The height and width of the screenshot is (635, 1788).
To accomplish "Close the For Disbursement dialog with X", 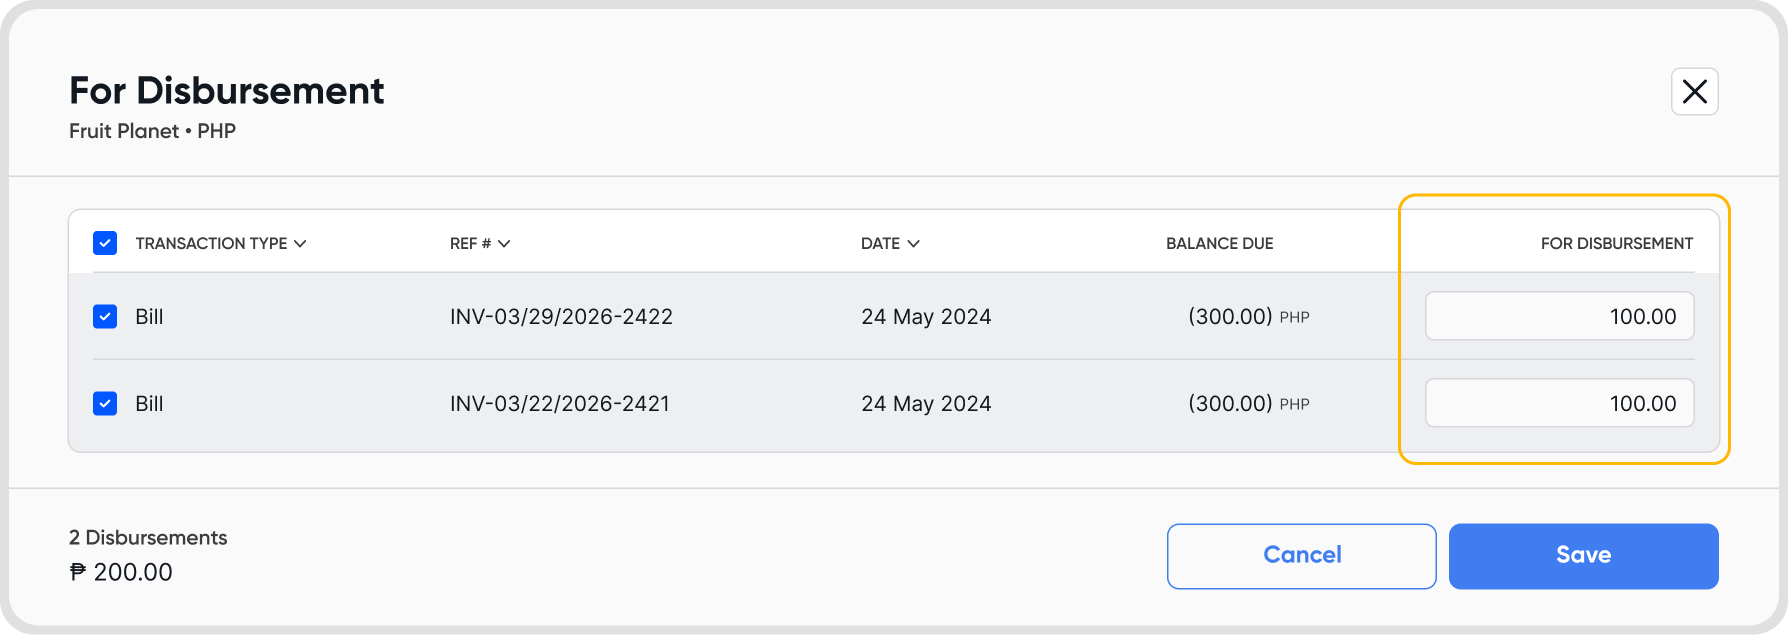I will coord(1694,92).
